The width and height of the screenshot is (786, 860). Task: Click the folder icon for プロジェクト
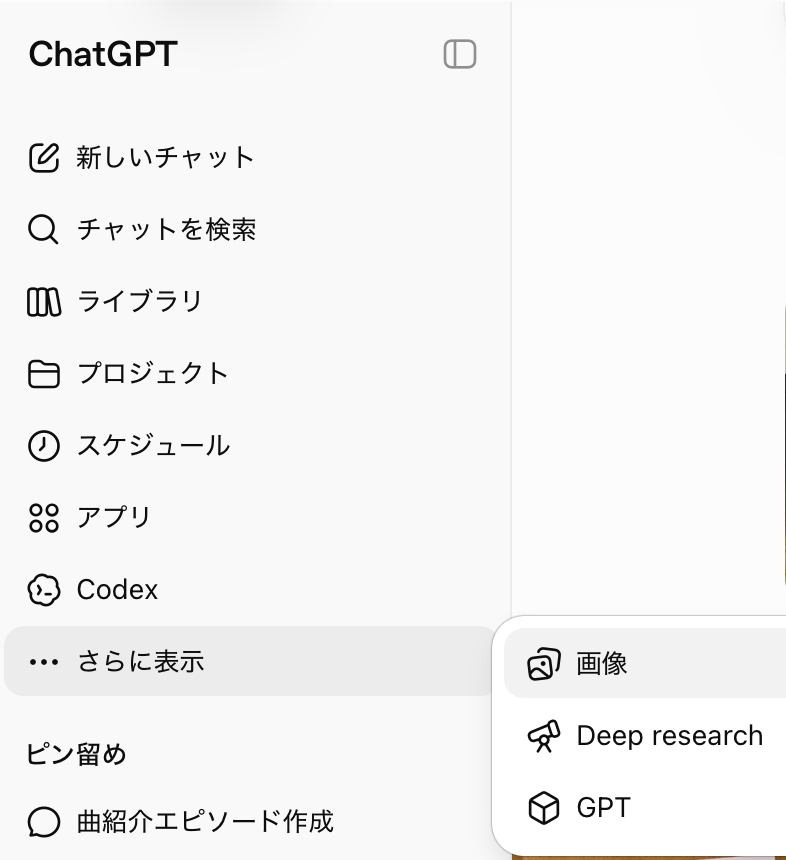pyautogui.click(x=44, y=374)
